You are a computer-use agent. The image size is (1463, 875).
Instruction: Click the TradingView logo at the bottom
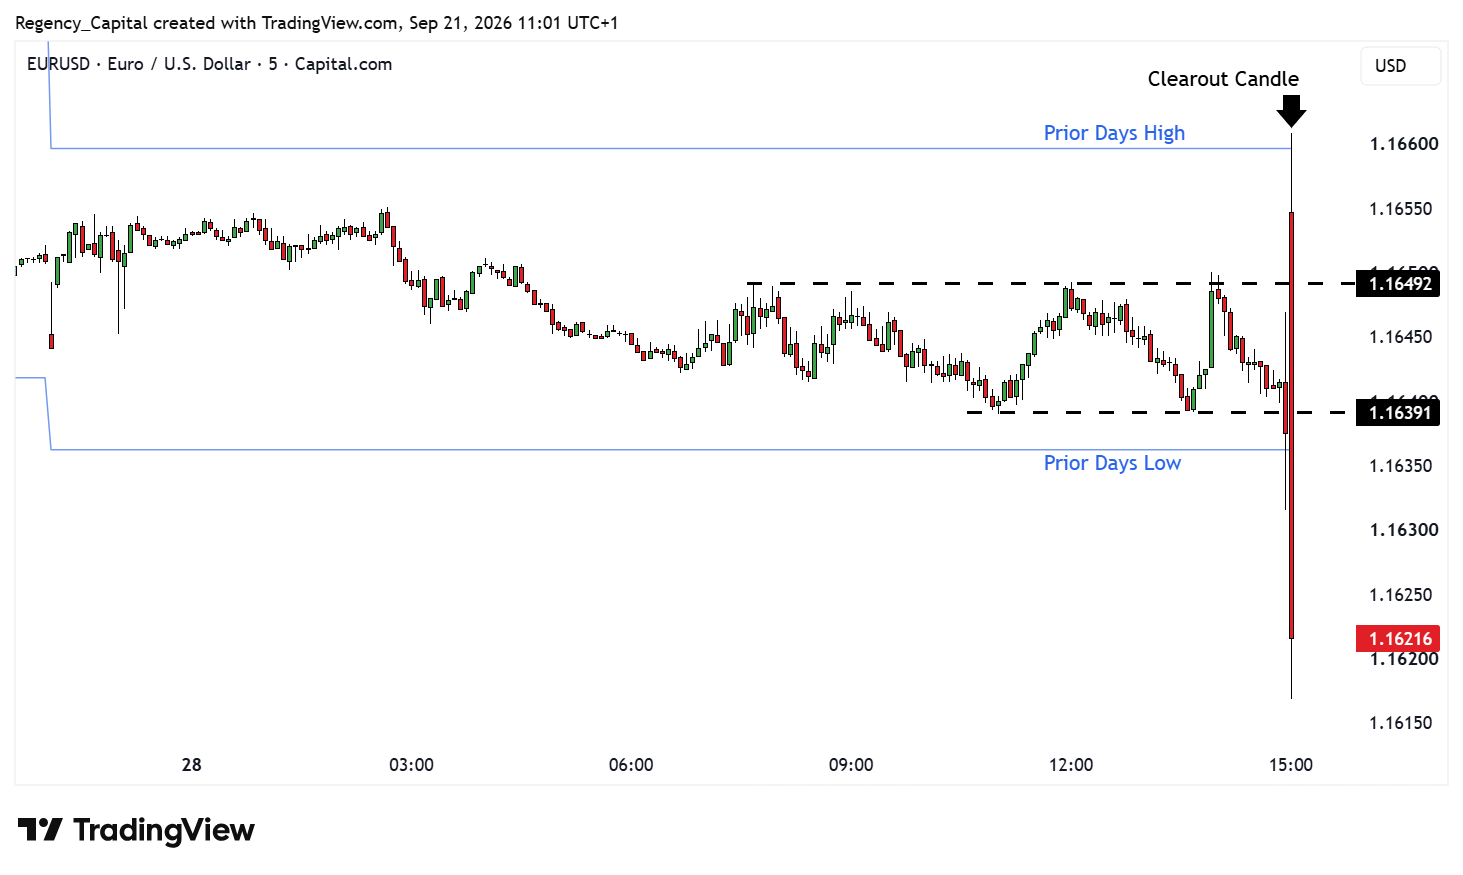coord(136,830)
